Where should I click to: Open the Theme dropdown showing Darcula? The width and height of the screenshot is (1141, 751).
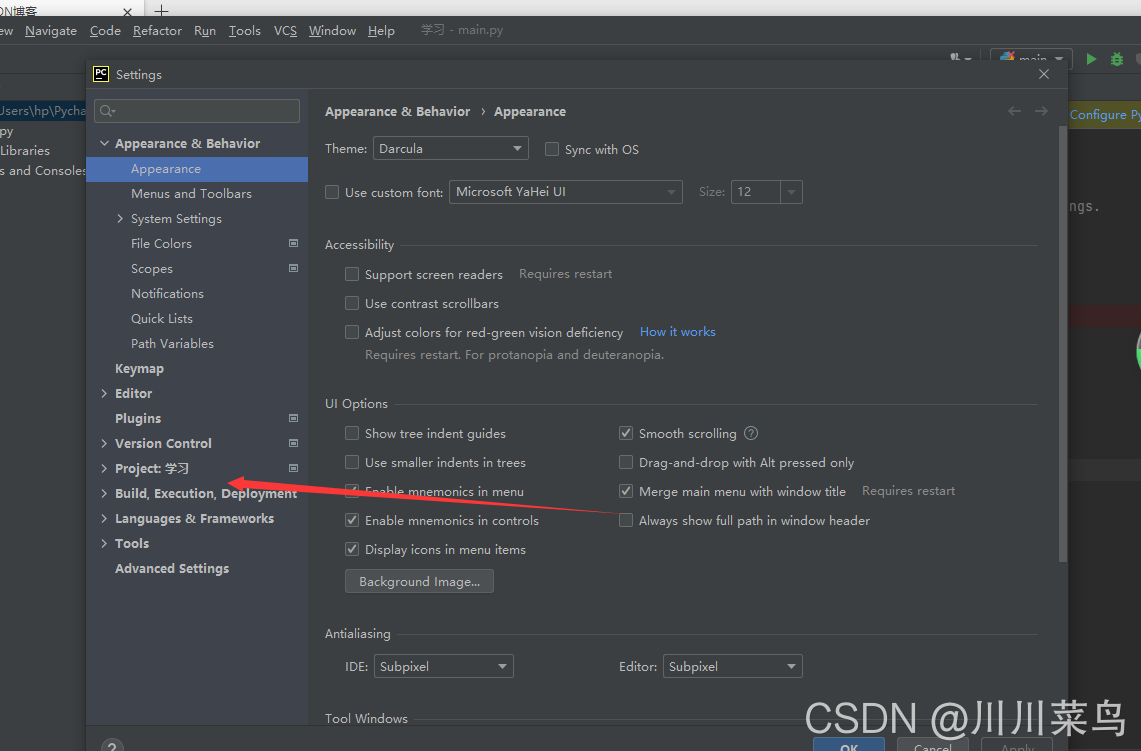[450, 148]
